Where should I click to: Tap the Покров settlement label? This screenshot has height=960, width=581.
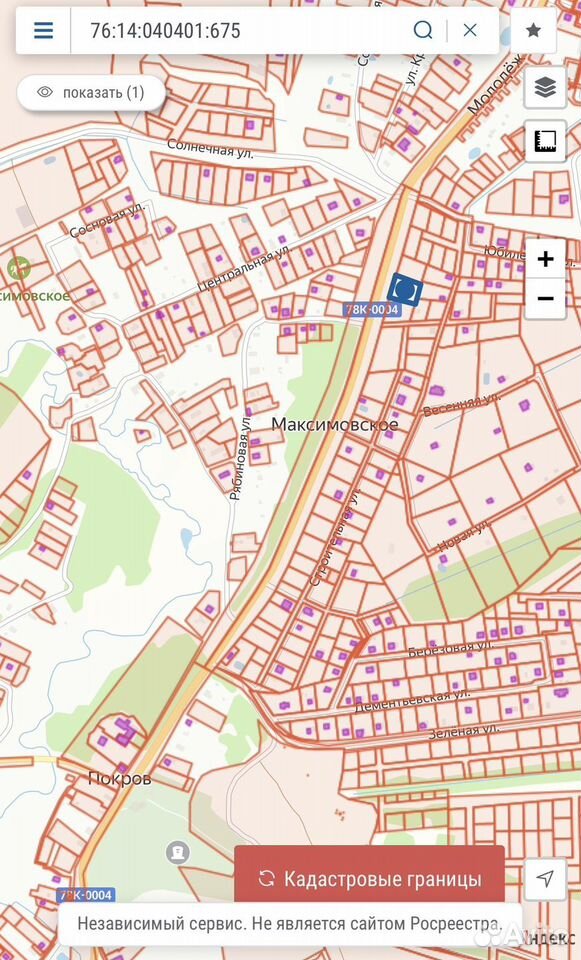tap(119, 779)
